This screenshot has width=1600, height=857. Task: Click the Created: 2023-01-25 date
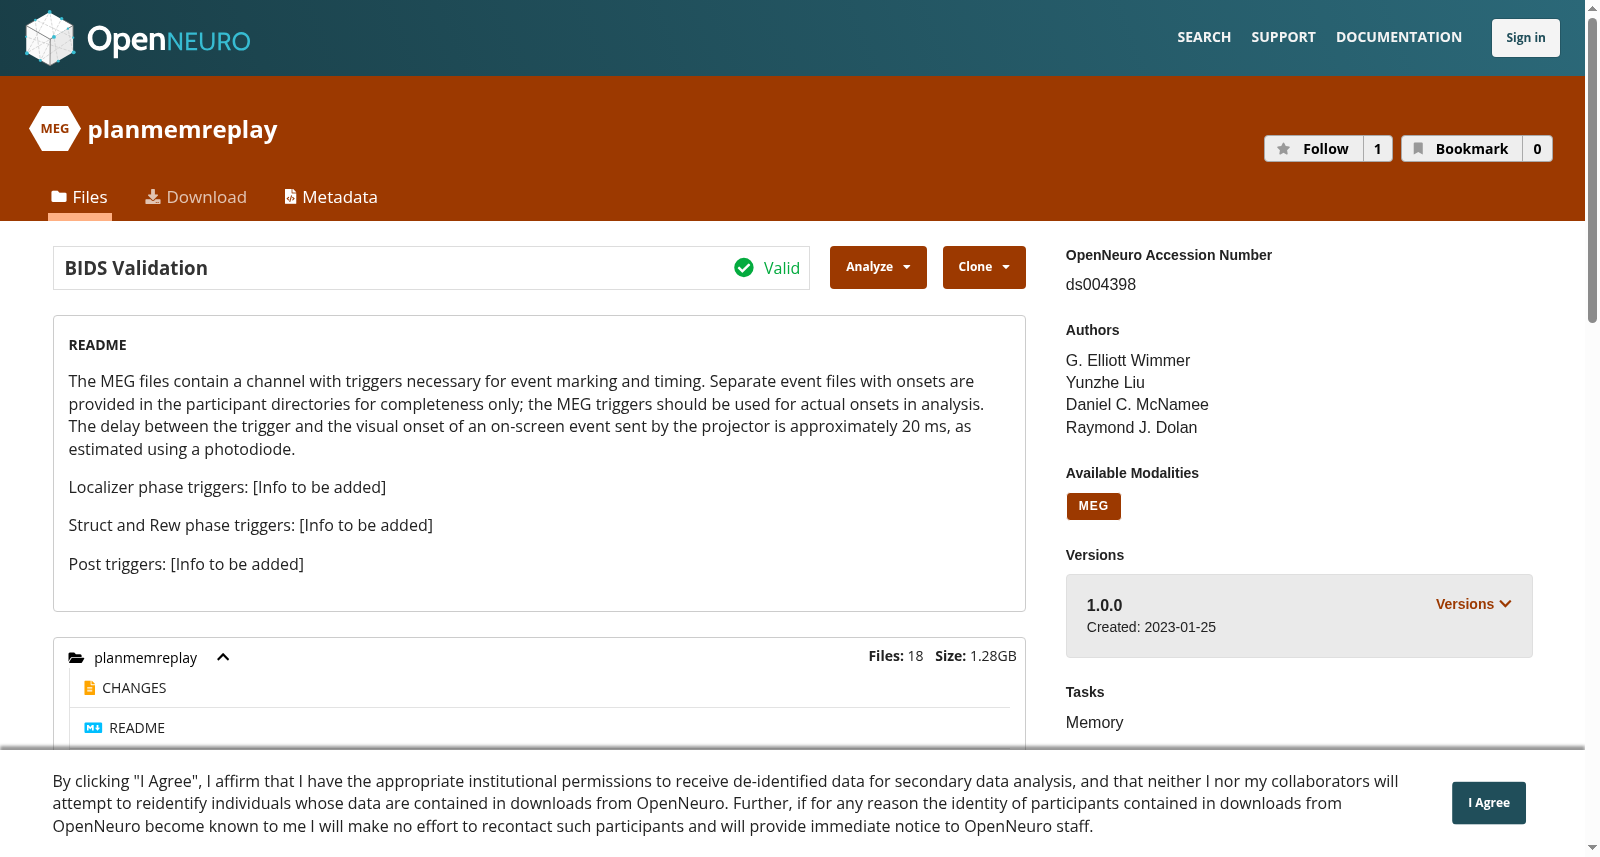click(x=1151, y=627)
